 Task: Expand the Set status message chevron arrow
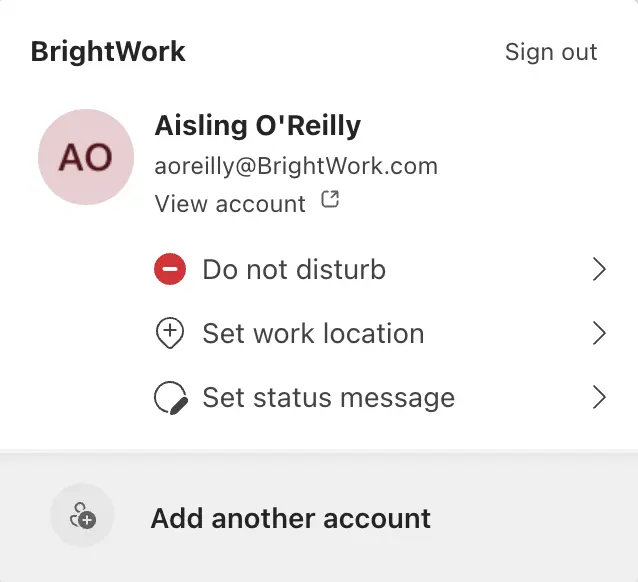(599, 398)
